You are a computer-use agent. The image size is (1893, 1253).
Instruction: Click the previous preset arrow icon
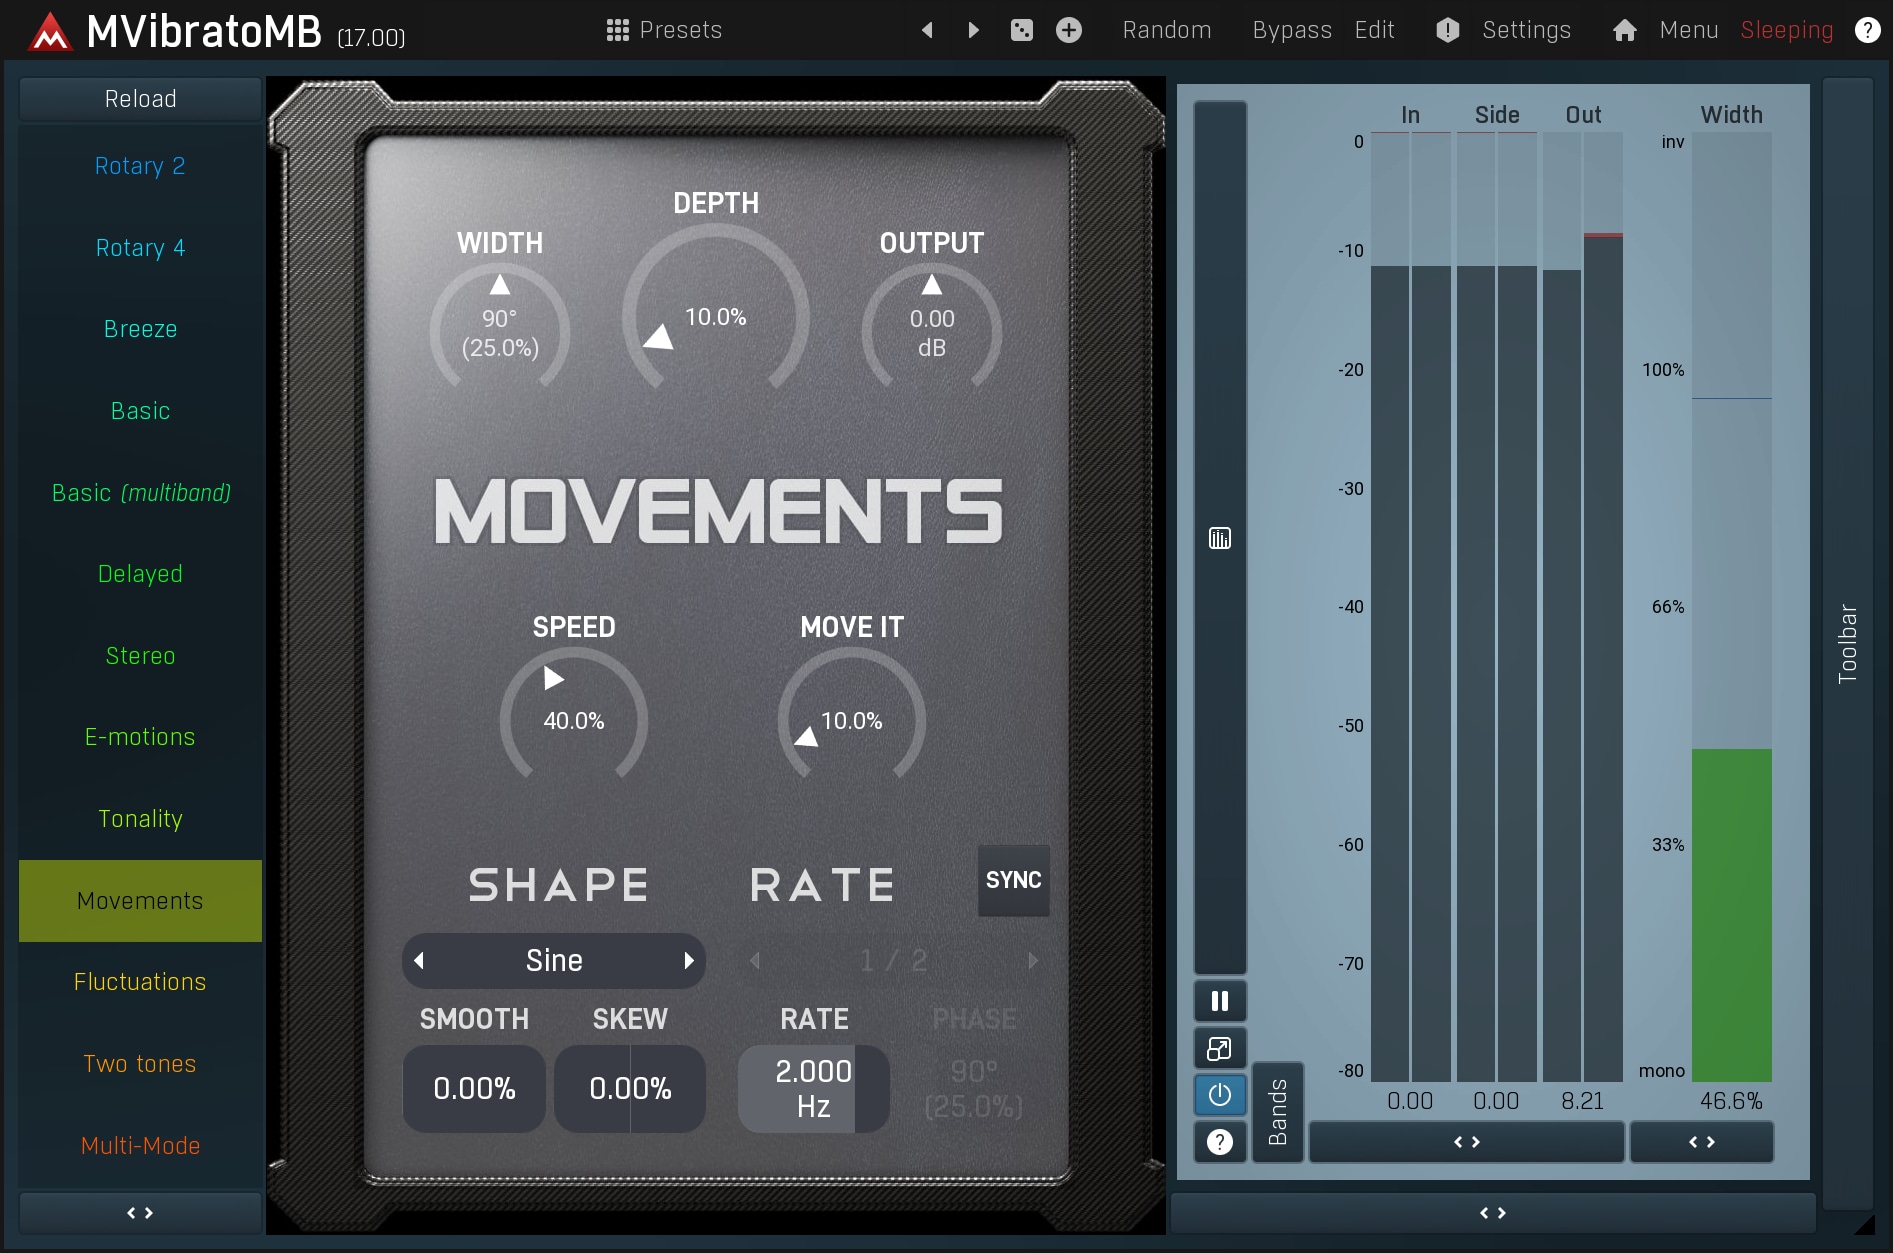[927, 30]
